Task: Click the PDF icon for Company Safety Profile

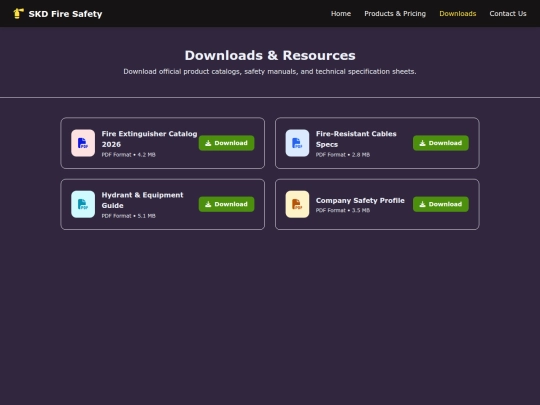Action: pyautogui.click(x=297, y=204)
